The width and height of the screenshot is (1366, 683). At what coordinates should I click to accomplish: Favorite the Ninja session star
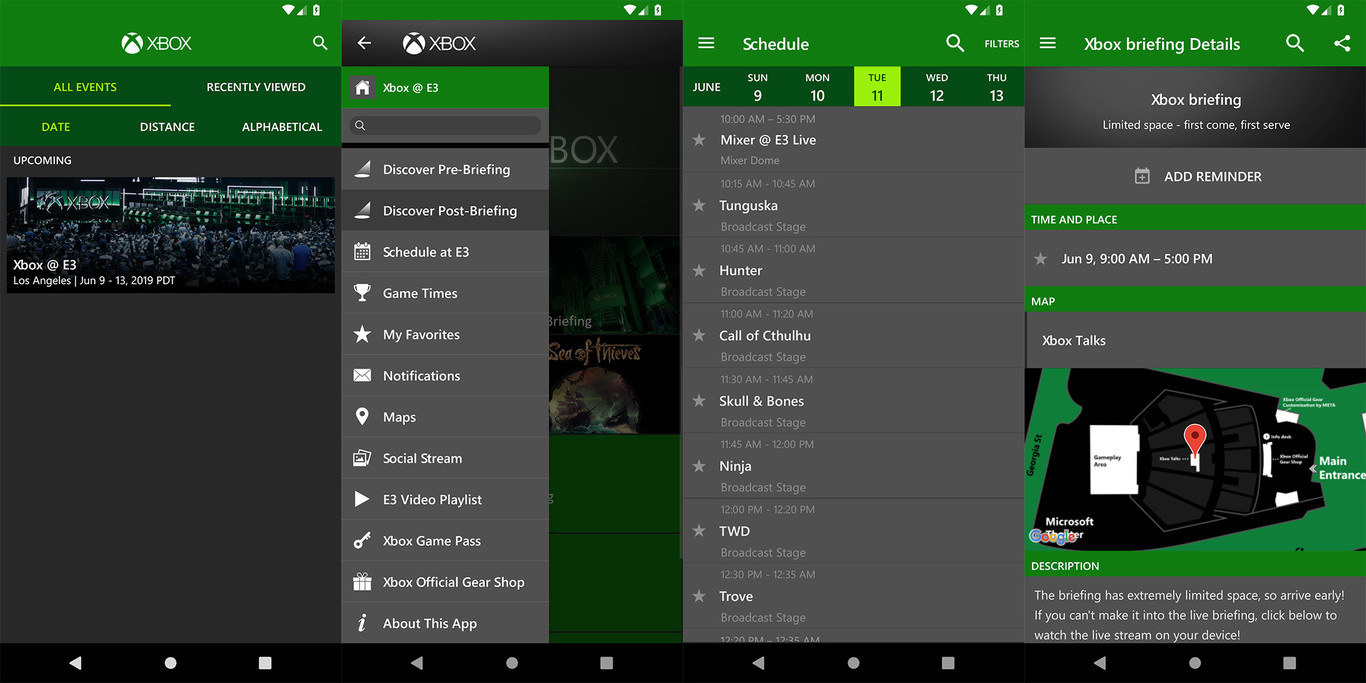699,466
